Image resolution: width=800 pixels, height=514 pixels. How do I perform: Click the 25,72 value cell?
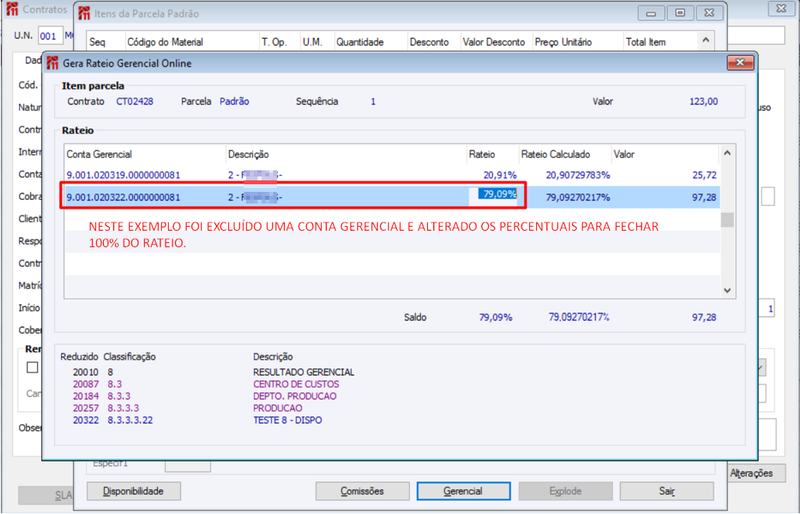pyautogui.click(x=704, y=175)
